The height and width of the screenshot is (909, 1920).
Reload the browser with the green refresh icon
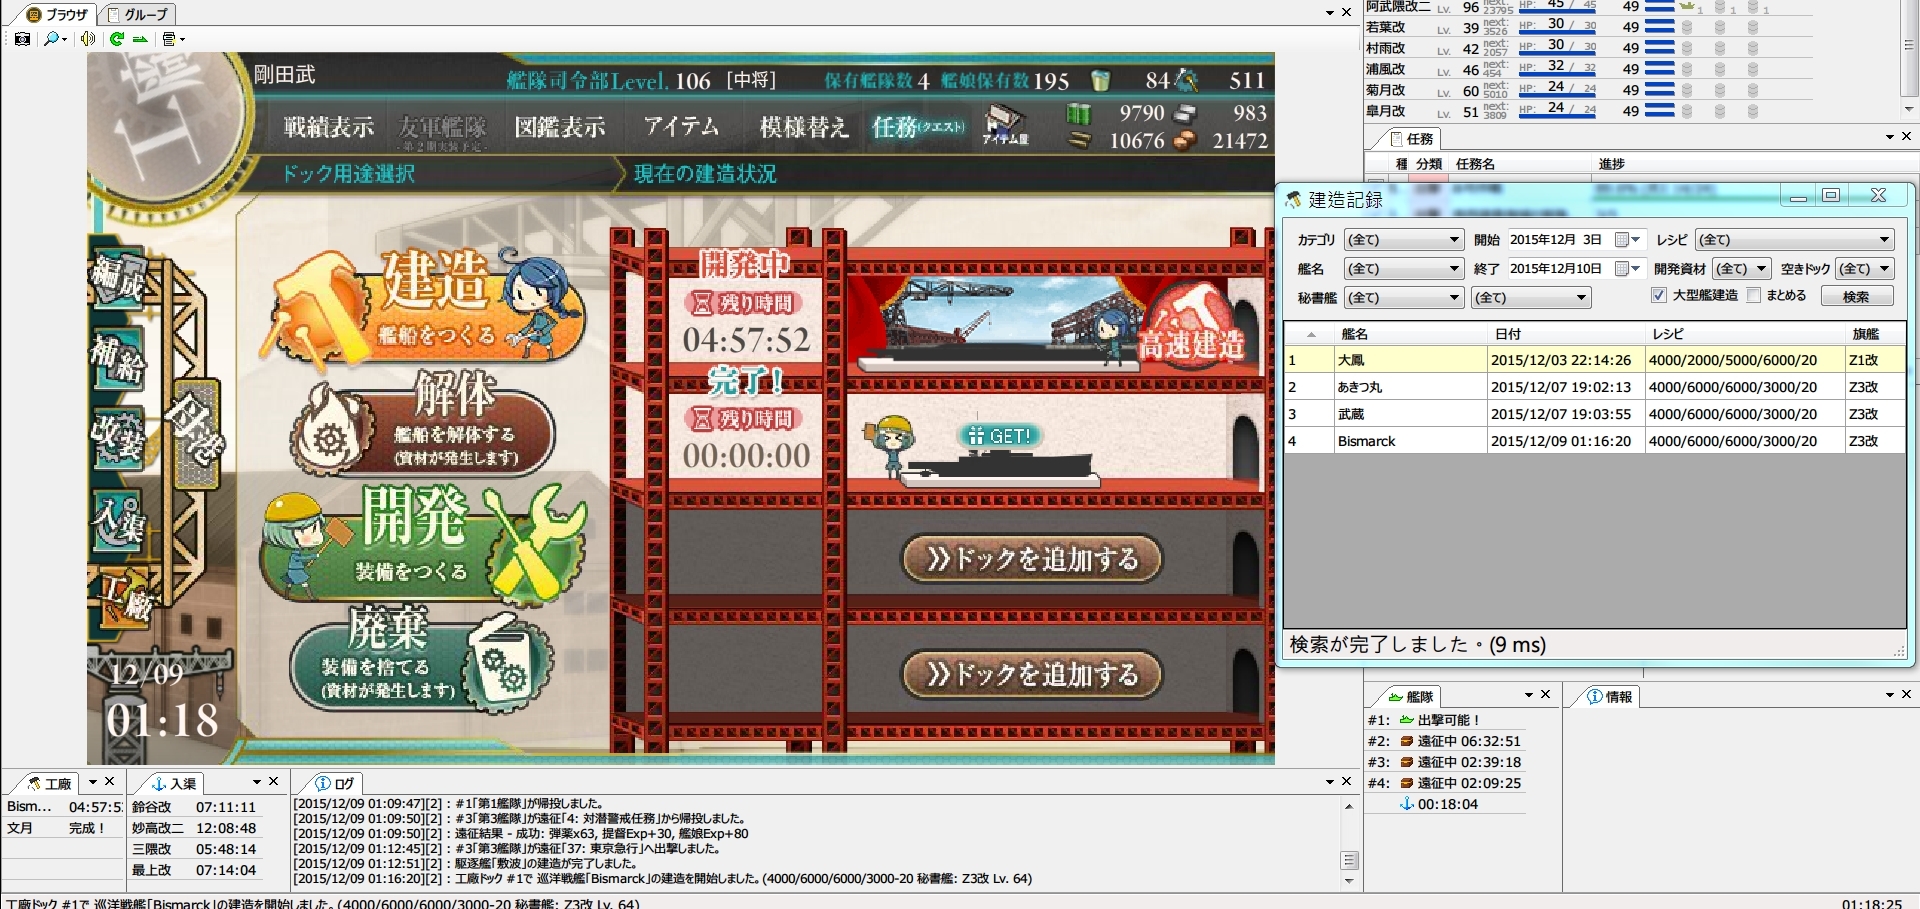coord(117,39)
